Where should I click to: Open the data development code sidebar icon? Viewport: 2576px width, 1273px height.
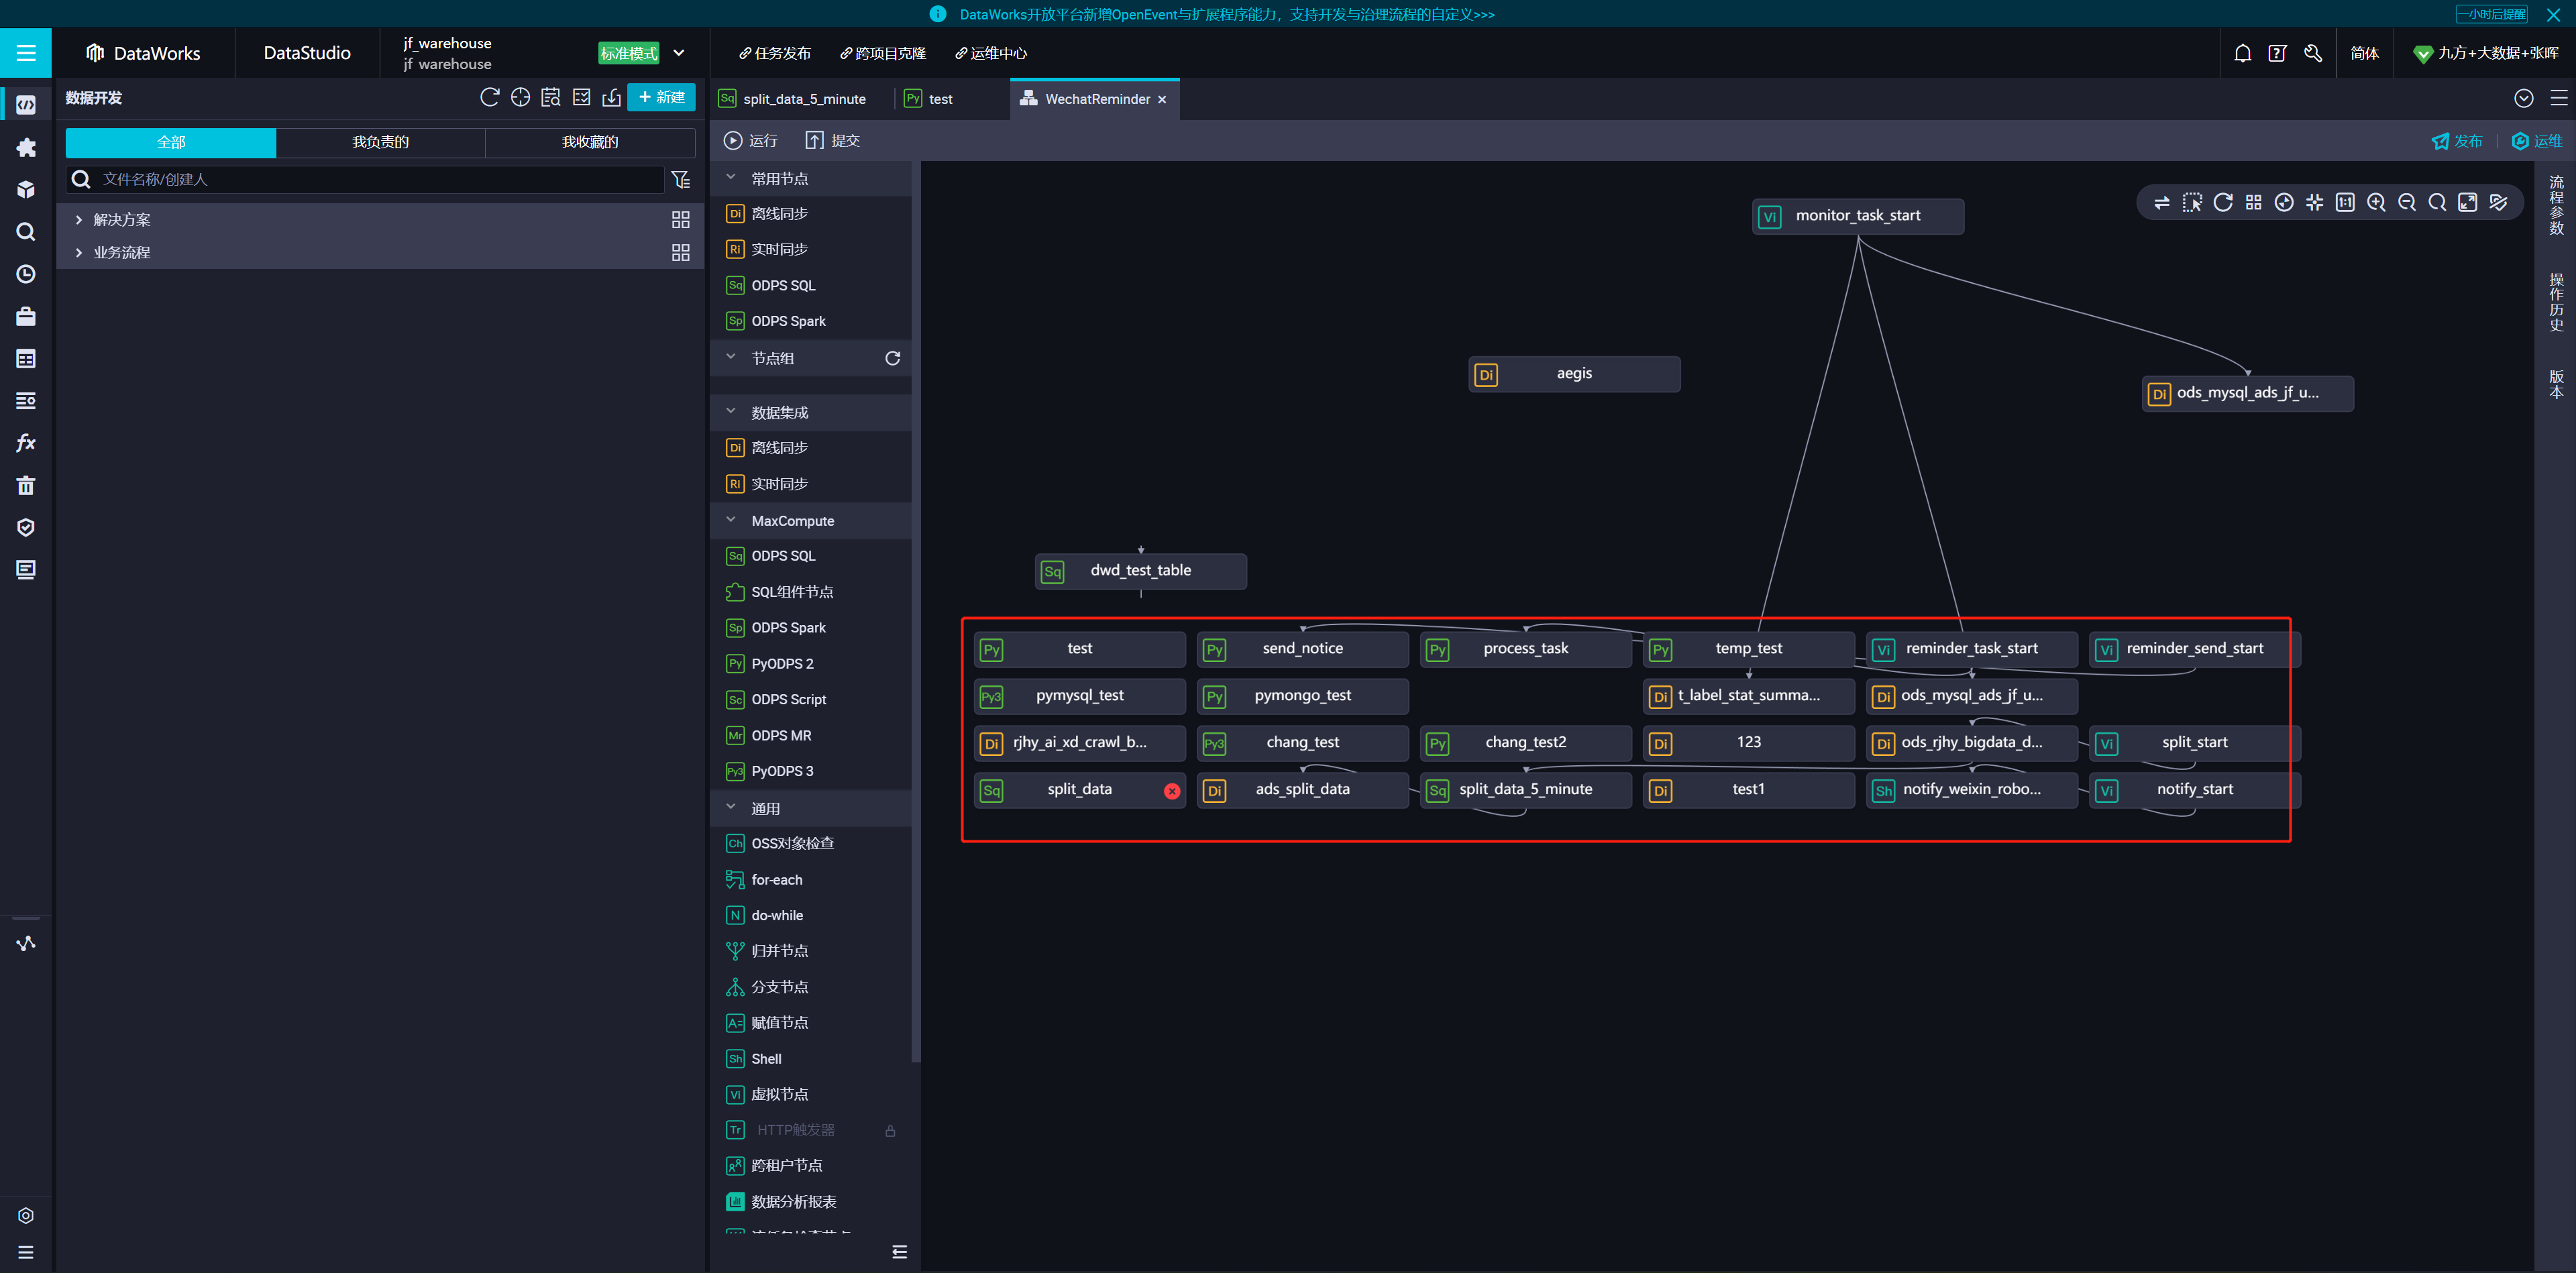point(26,105)
